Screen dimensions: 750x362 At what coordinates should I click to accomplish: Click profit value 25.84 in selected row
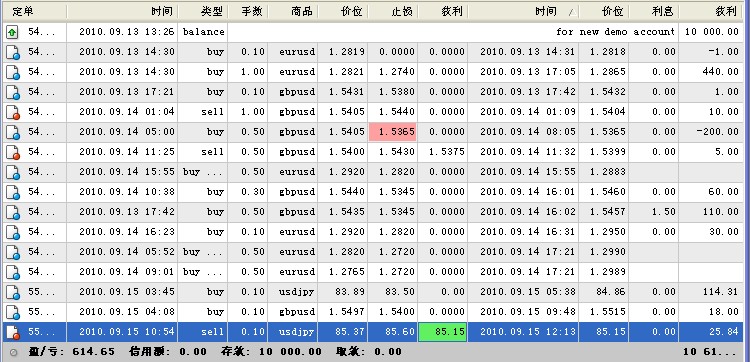pyautogui.click(x=723, y=332)
